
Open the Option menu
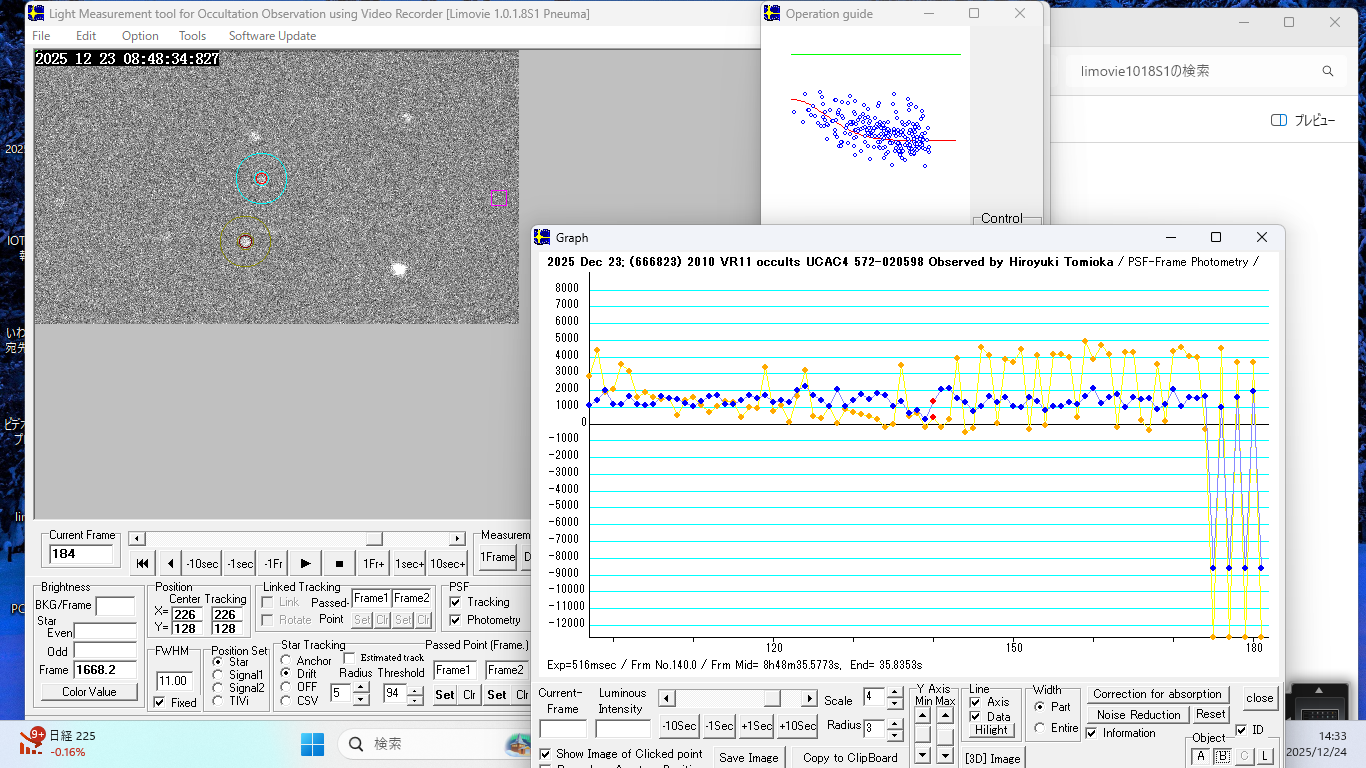click(x=140, y=36)
